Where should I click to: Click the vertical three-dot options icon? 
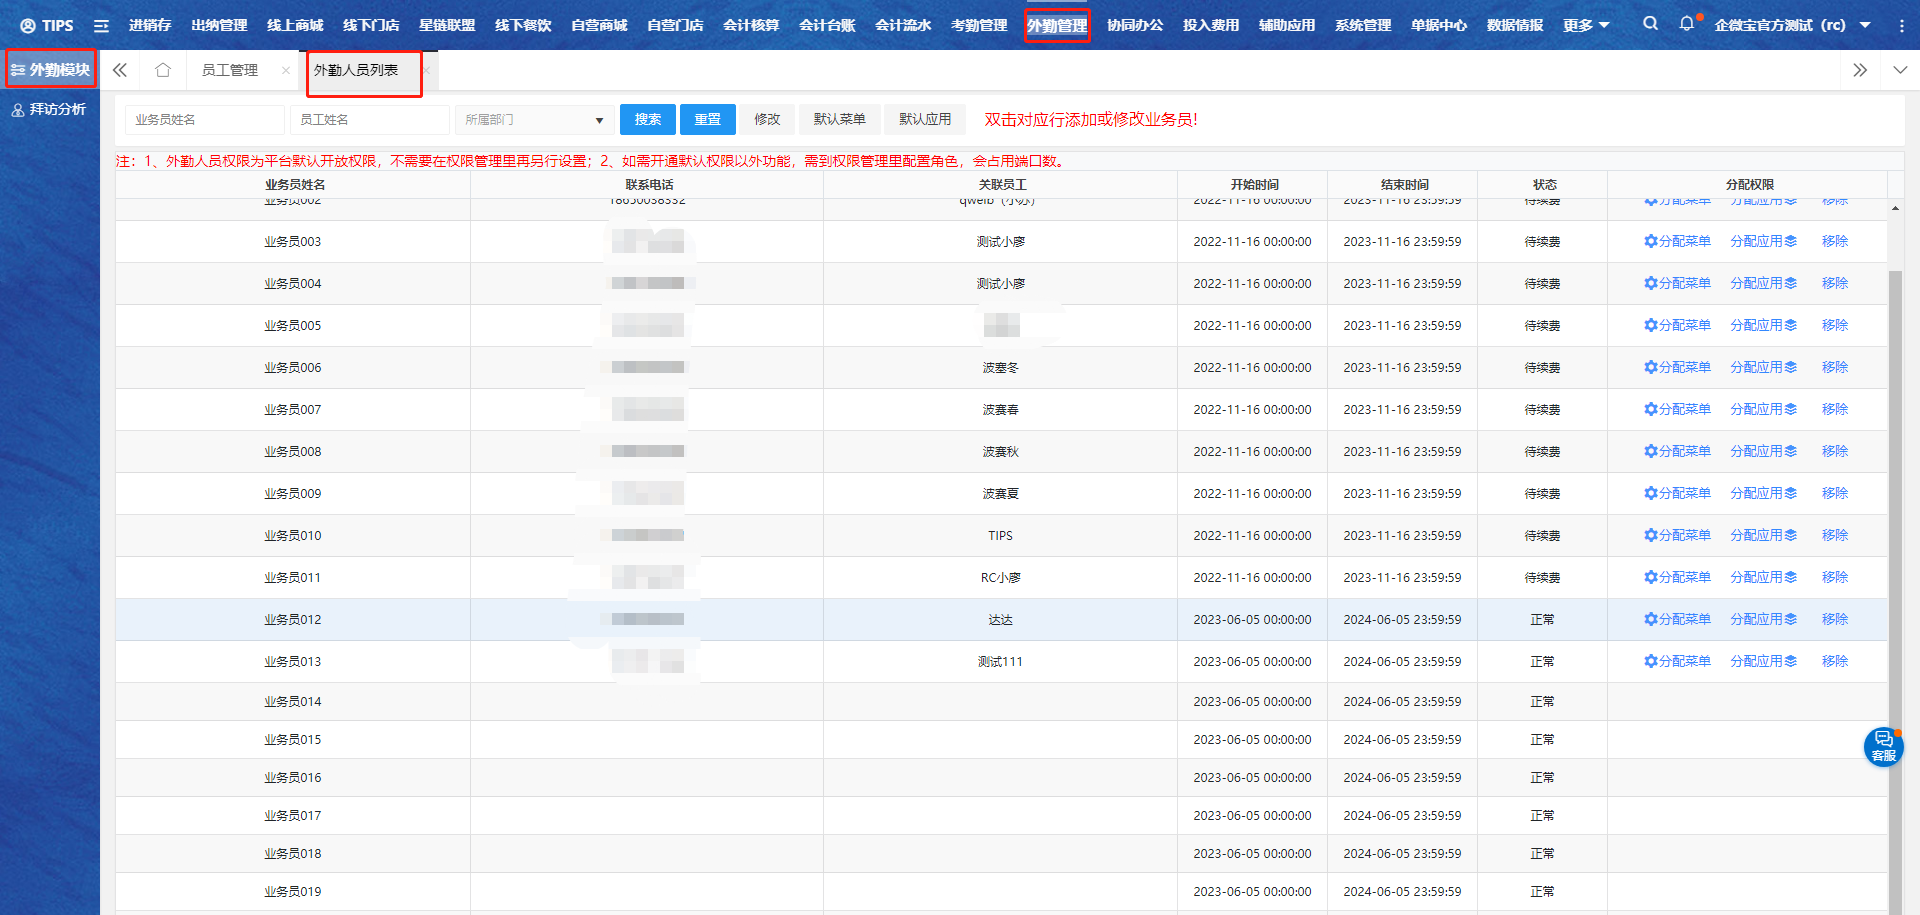1901,26
